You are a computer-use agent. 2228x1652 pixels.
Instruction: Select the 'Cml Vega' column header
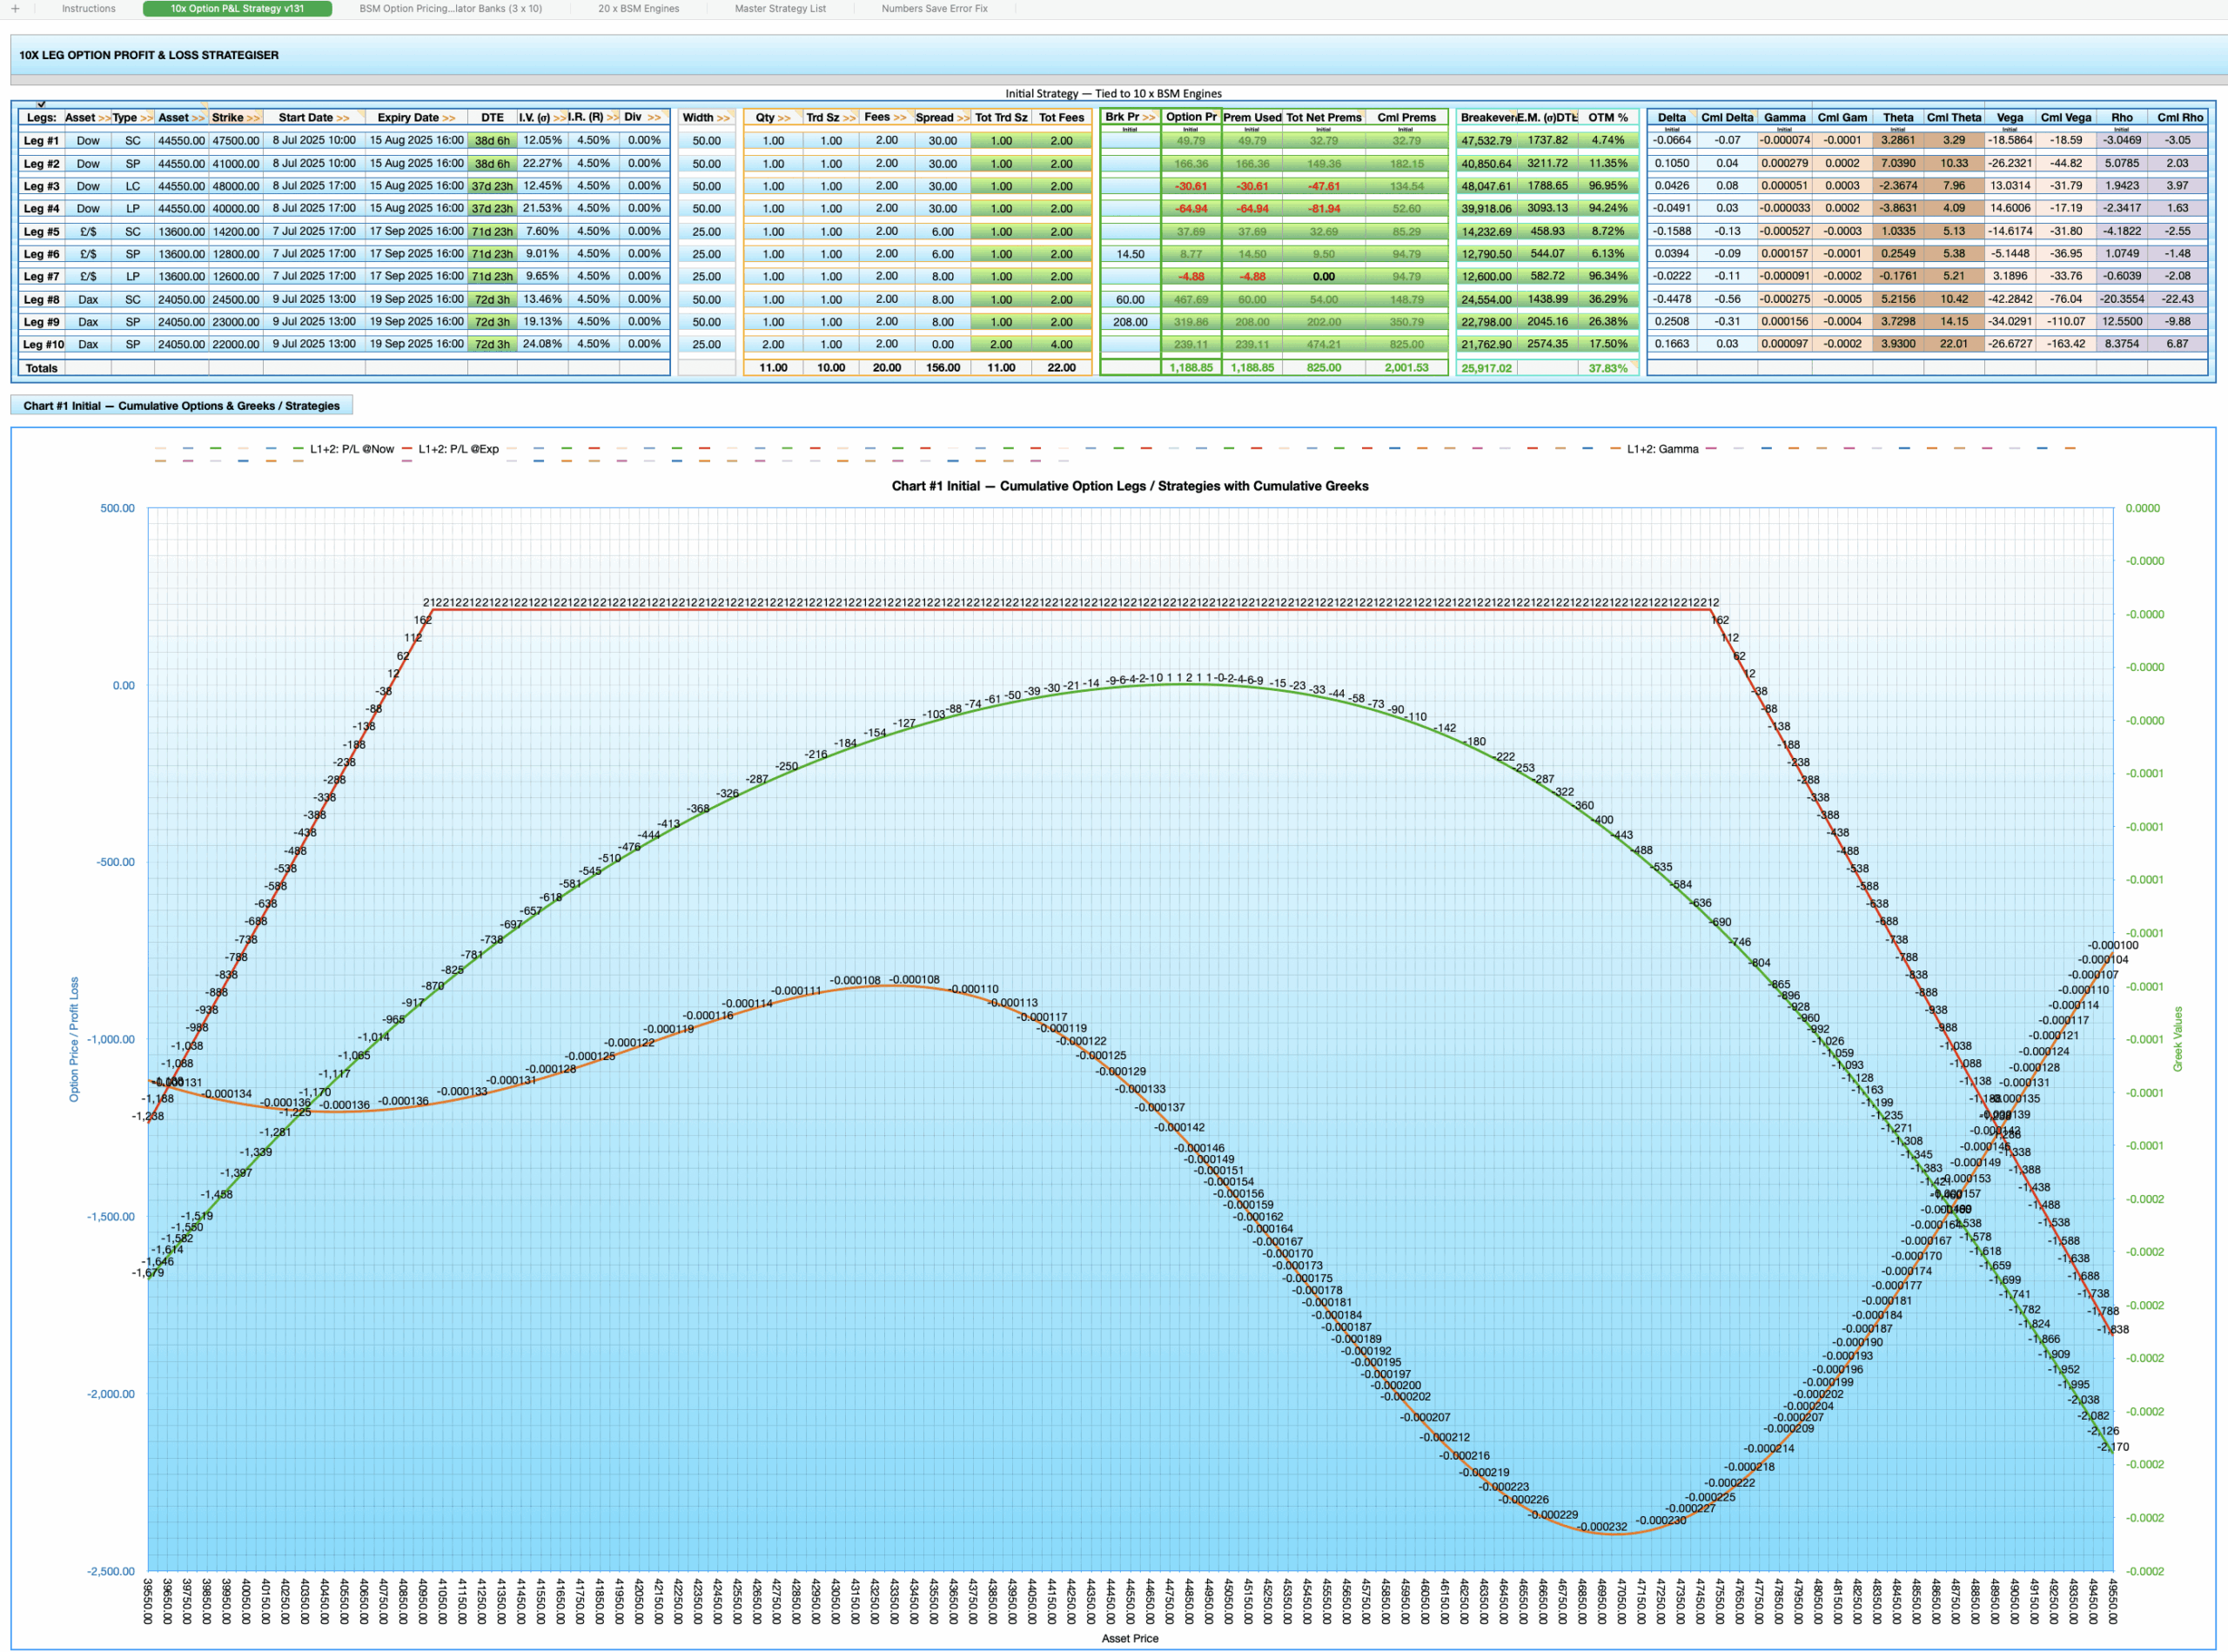pyautogui.click(x=2065, y=118)
